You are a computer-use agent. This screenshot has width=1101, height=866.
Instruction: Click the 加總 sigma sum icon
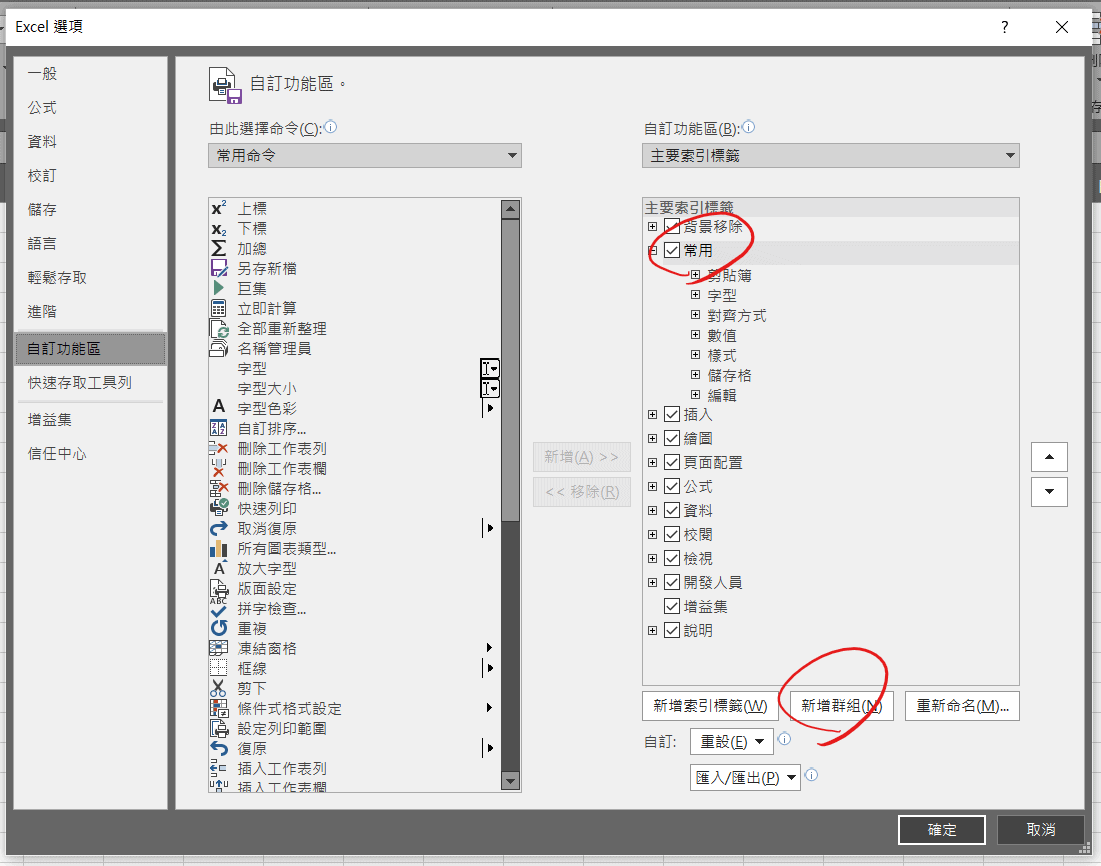(x=218, y=249)
